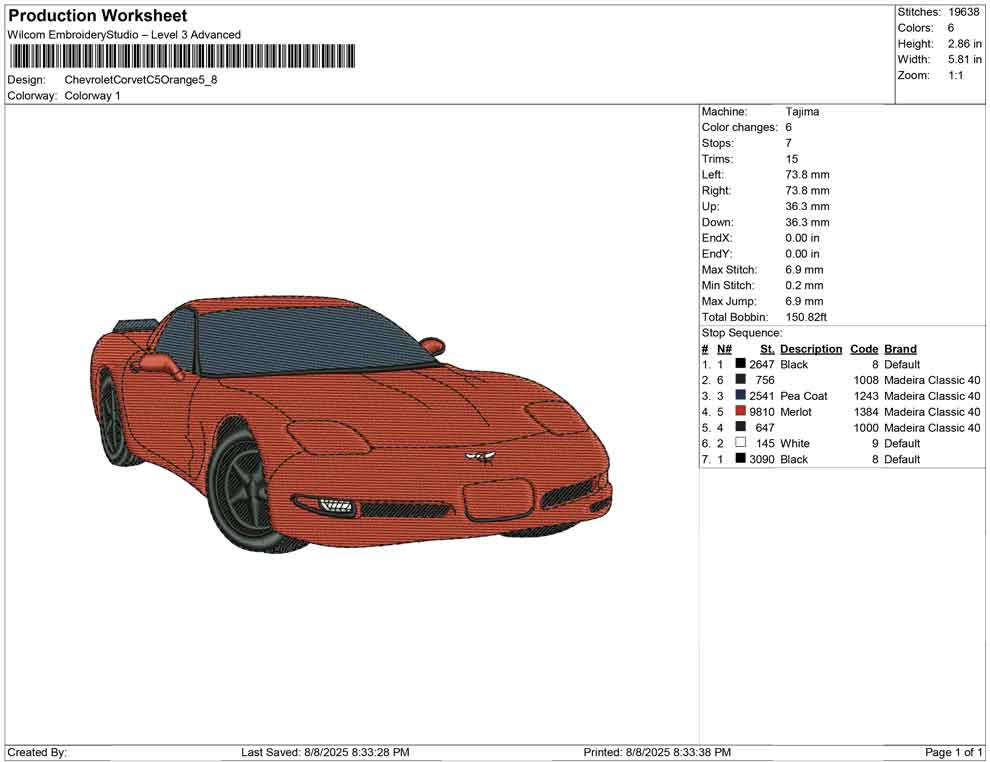990x762 pixels.
Task: Click the Zoom 1:1 value
Action: pyautogui.click(x=955, y=76)
